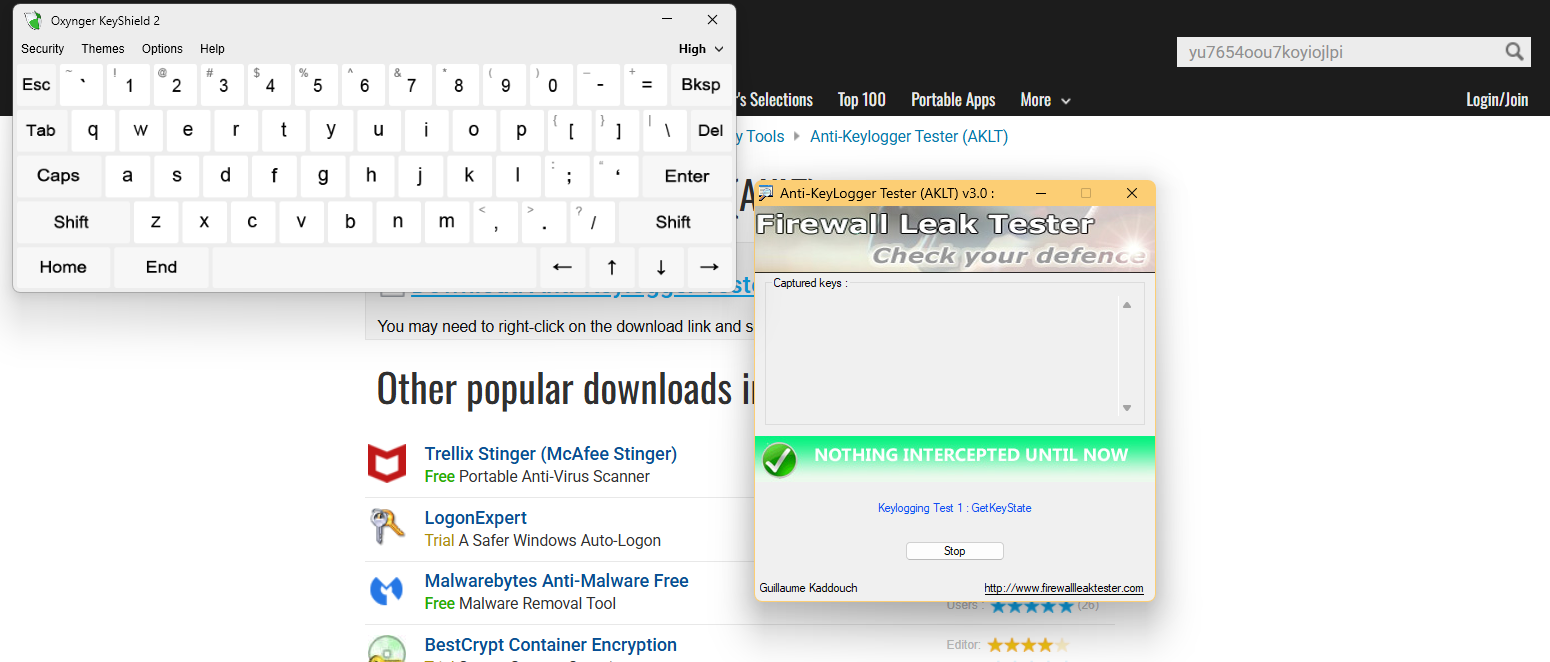Click the Oxynger KeyShield app icon
The height and width of the screenshot is (662, 1550).
(33, 20)
